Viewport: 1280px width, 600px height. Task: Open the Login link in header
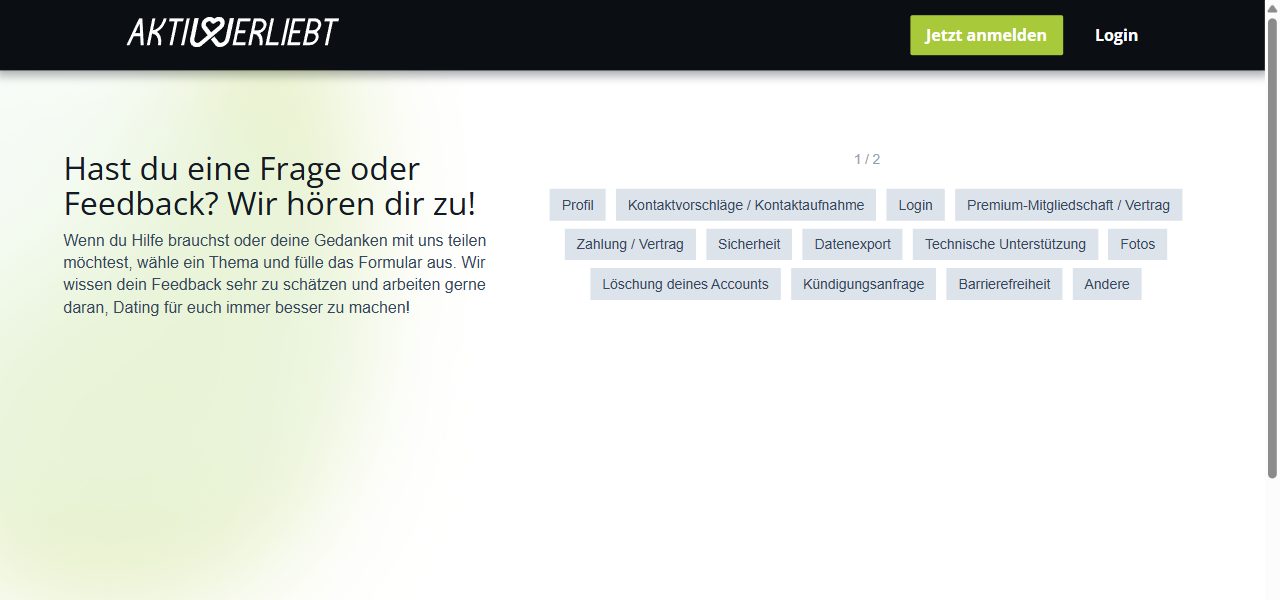pyautogui.click(x=1116, y=35)
